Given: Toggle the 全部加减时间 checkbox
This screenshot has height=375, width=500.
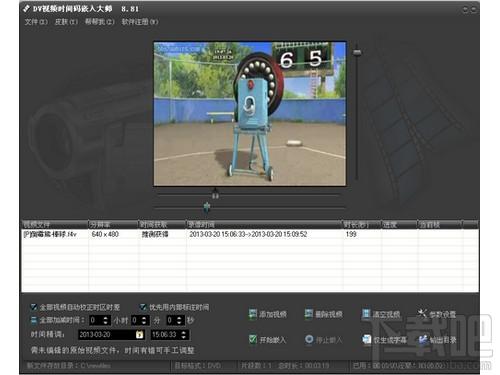Looking at the screenshot, I should [x=34, y=320].
